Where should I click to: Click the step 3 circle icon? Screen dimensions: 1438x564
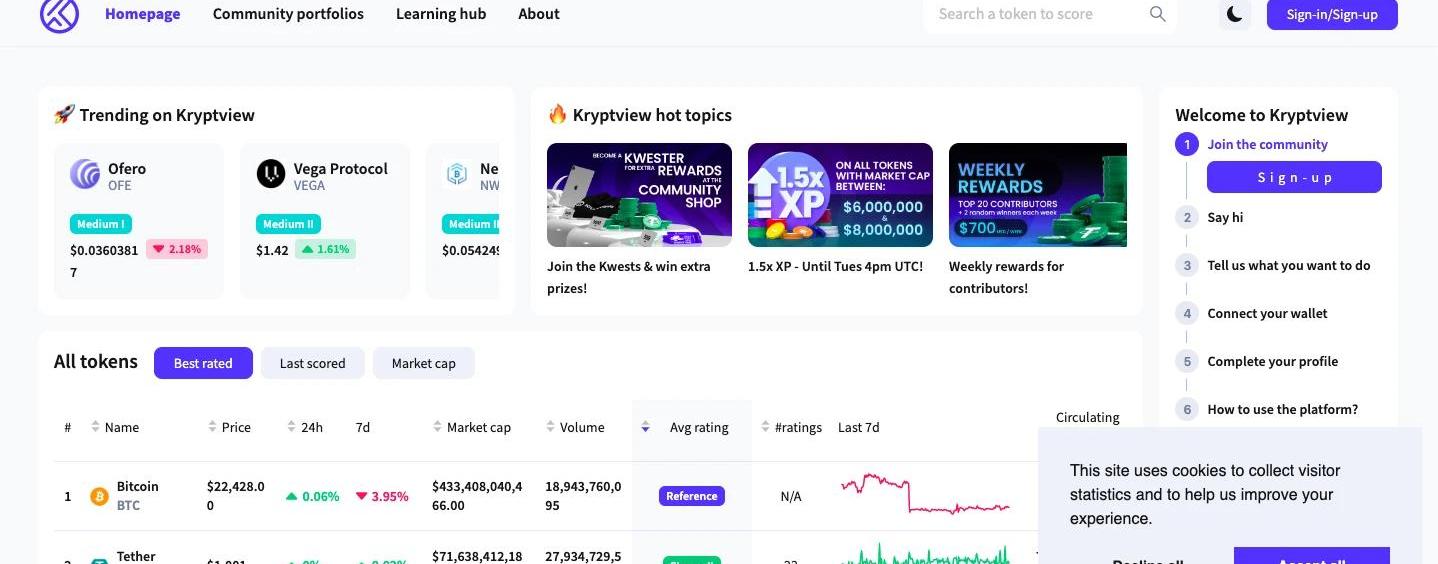[x=1187, y=265]
